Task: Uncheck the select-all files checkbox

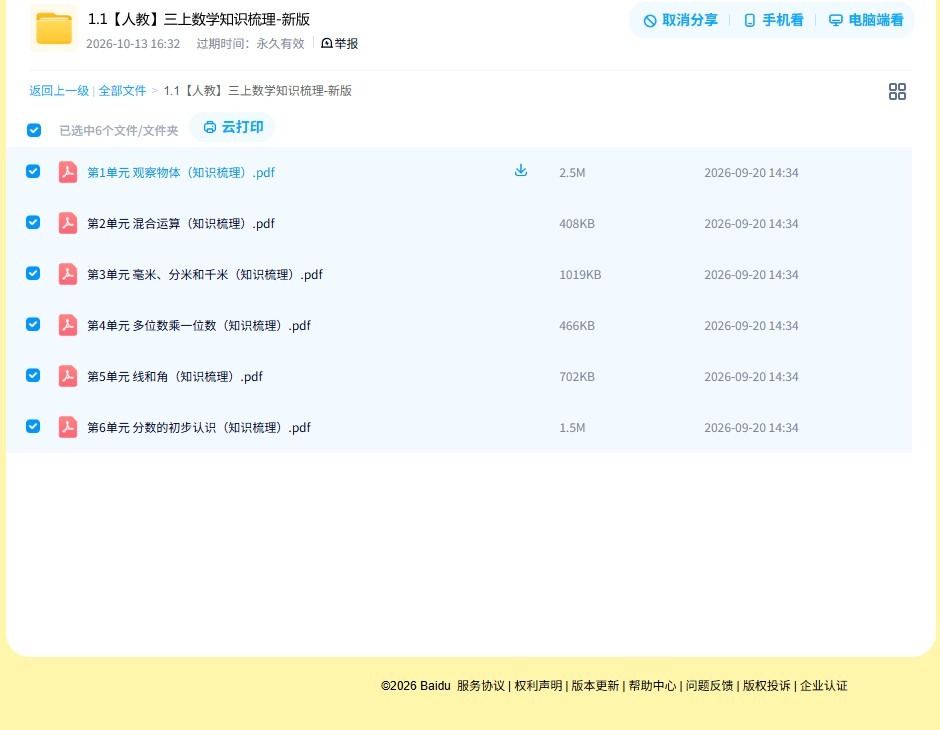Action: (x=34, y=130)
